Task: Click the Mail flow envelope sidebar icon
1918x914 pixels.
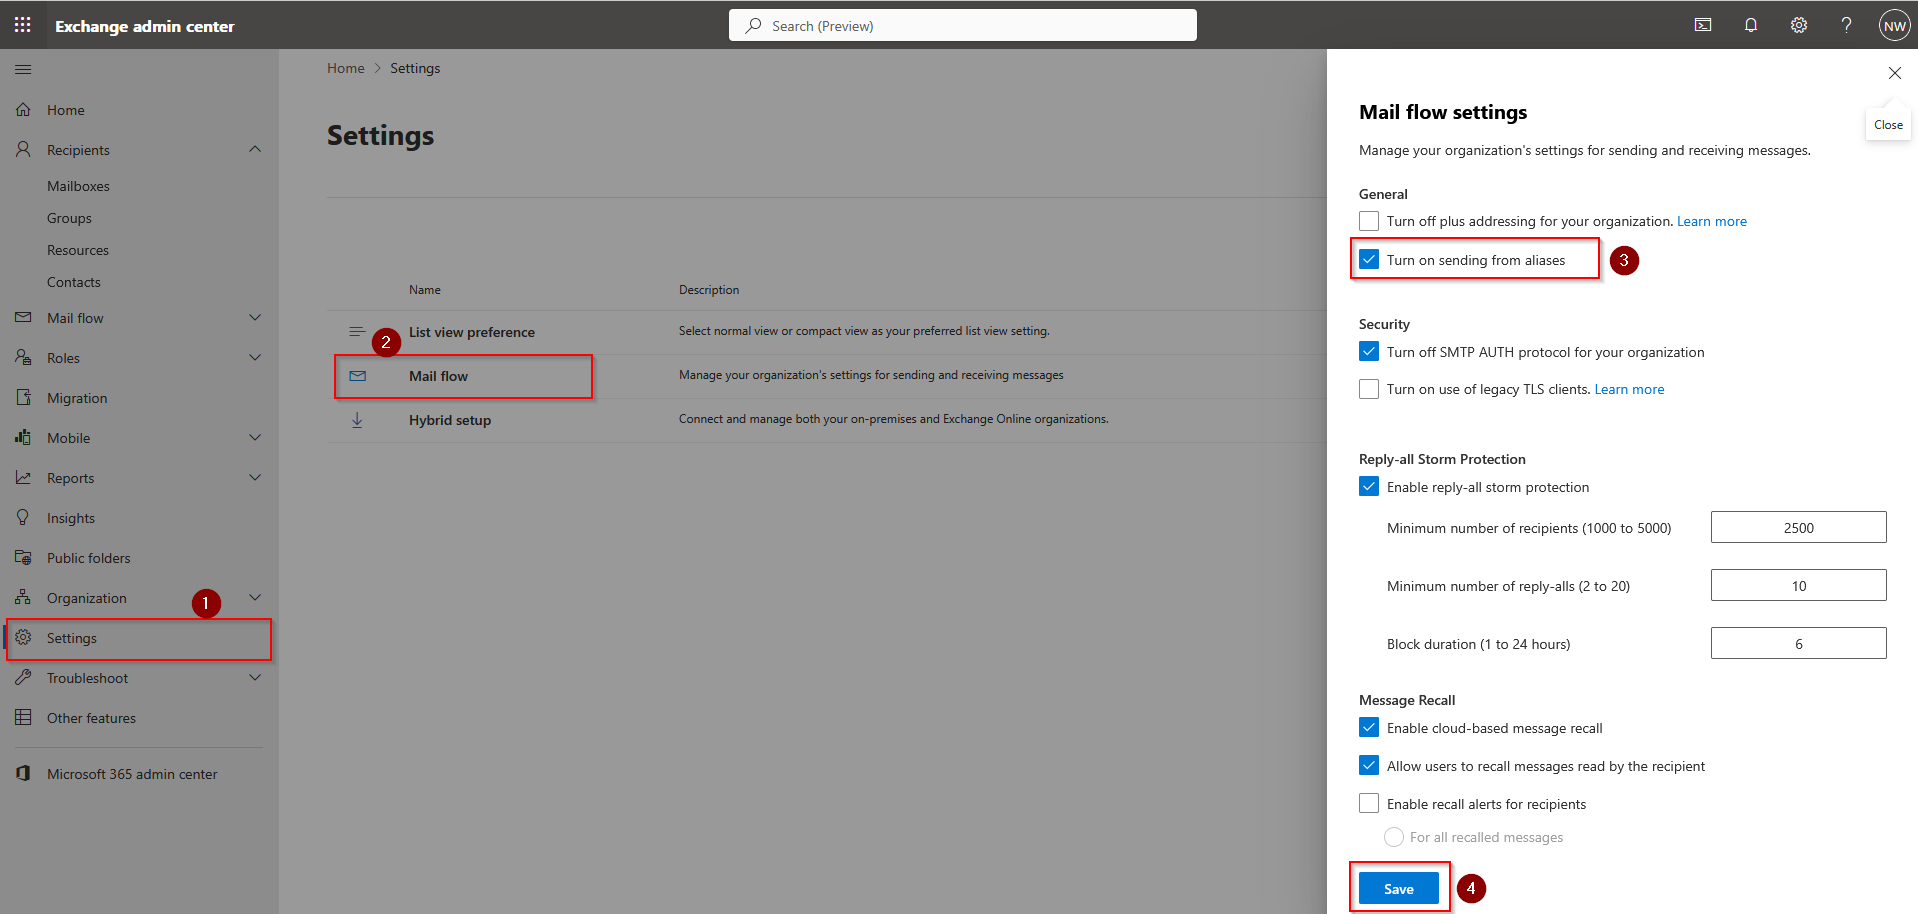Action: click(23, 317)
